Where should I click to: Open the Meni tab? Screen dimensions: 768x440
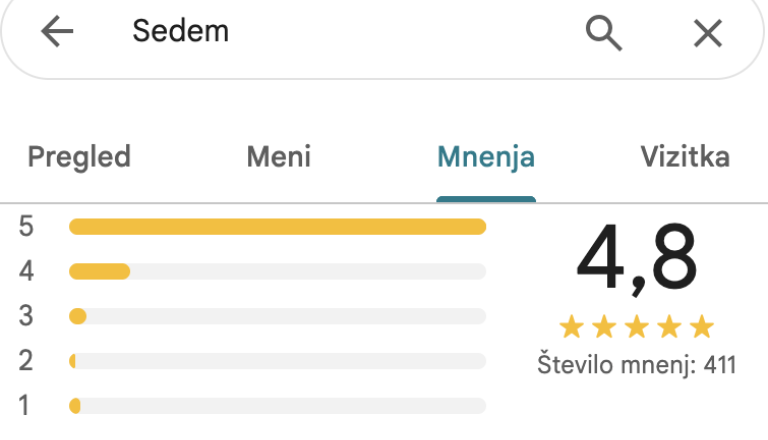(278, 157)
